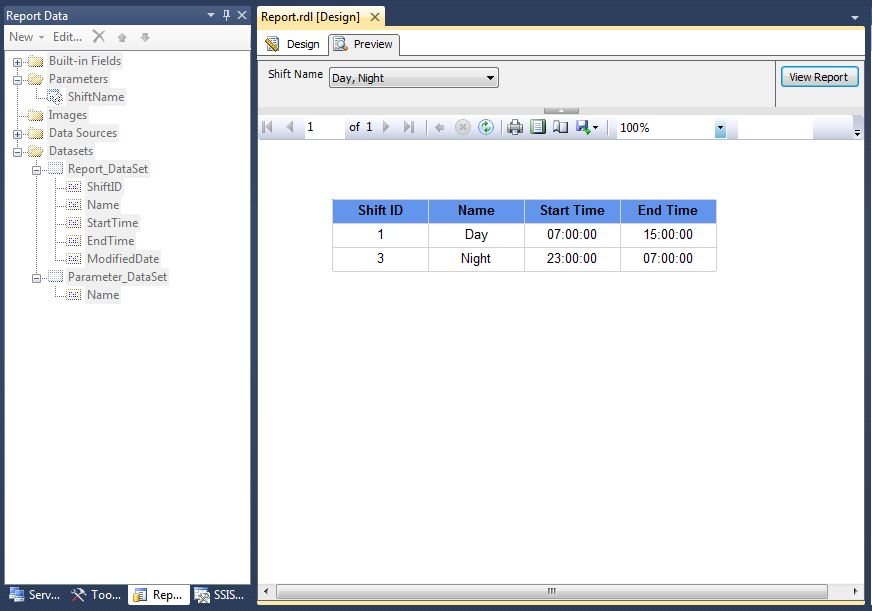Open the export save dropdown
Screen dimensions: 872x611
click(x=587, y=127)
